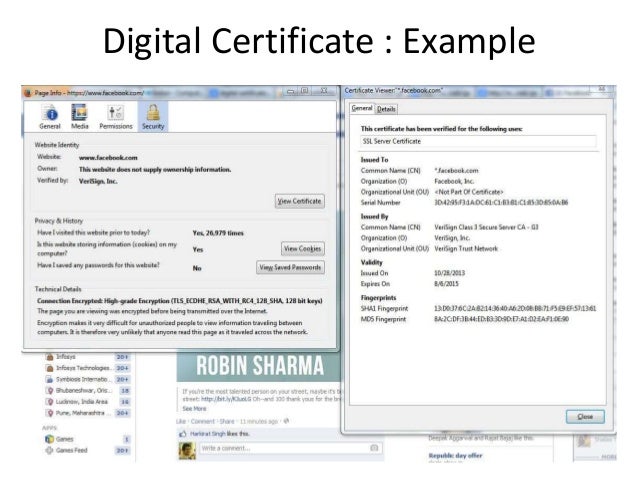Click the bit.ly link in the post

(226, 399)
